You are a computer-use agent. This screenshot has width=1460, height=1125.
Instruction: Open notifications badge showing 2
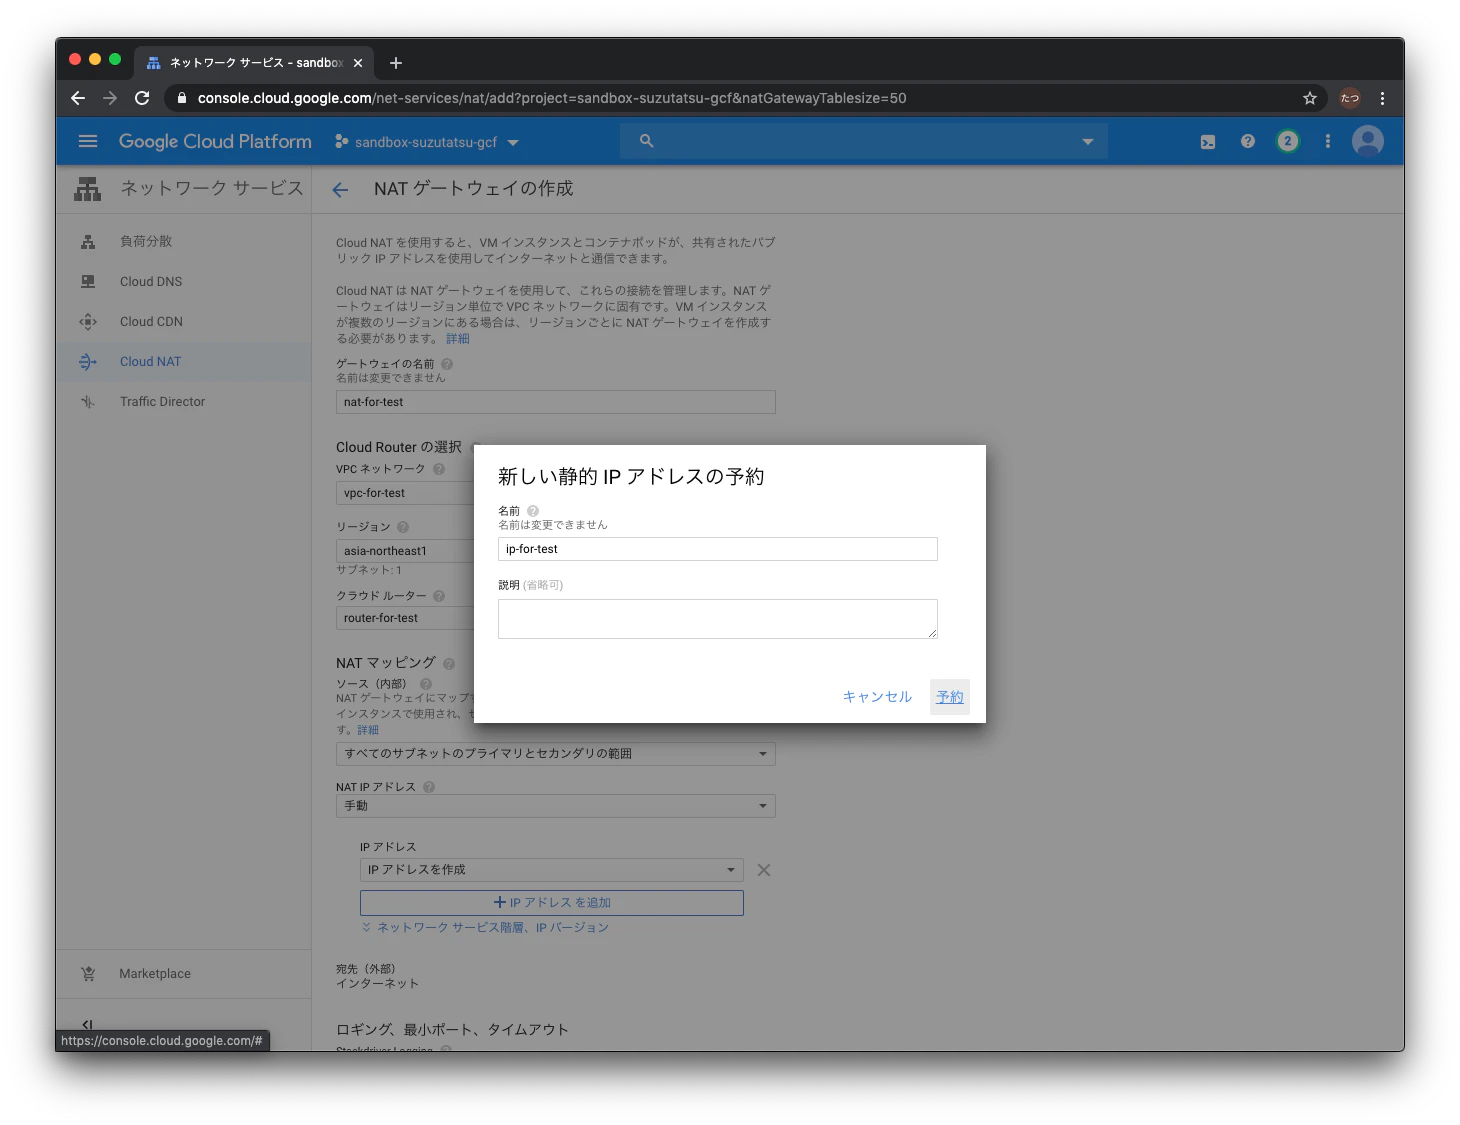tap(1288, 141)
